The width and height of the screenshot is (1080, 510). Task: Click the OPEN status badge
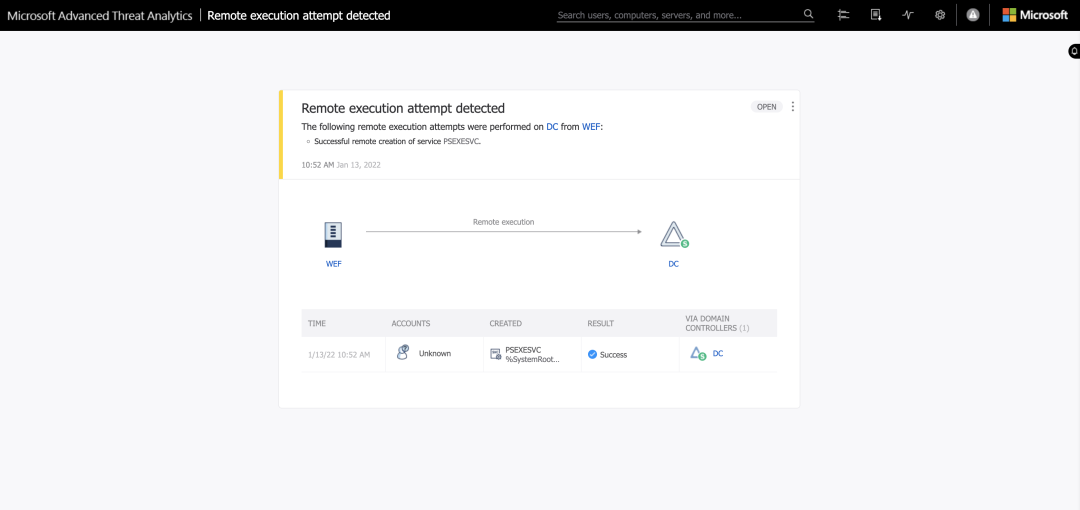(x=767, y=107)
